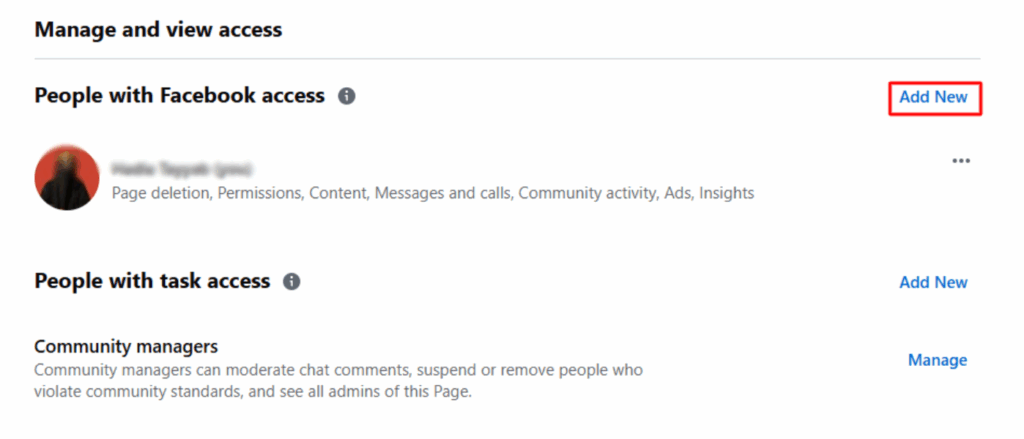The image size is (1024, 439).
Task: Click the People with Facebook access heading
Action: [180, 96]
